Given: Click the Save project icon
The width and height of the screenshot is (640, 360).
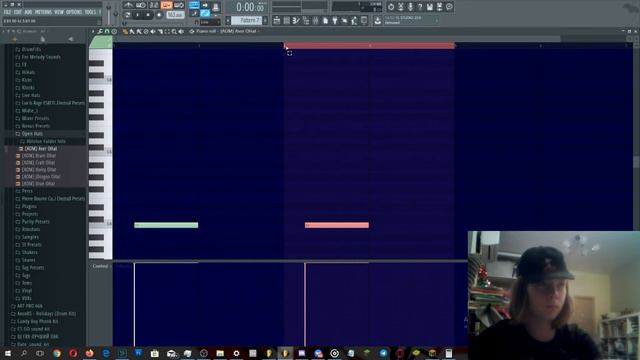Looking at the screenshot, I should pyautogui.click(x=429, y=7).
